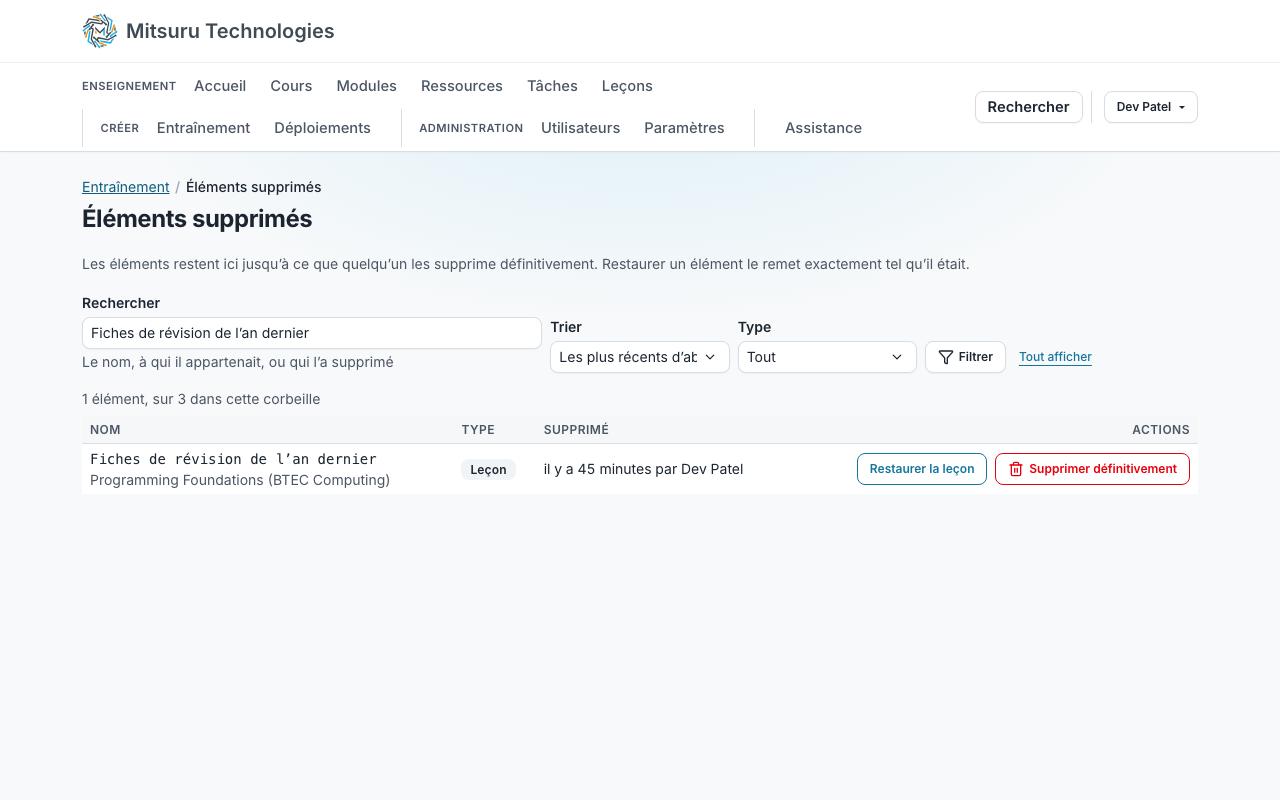Viewport: 1280px width, 800px height.
Task: Click the Mitsuru Technologies title text
Action: (230, 31)
